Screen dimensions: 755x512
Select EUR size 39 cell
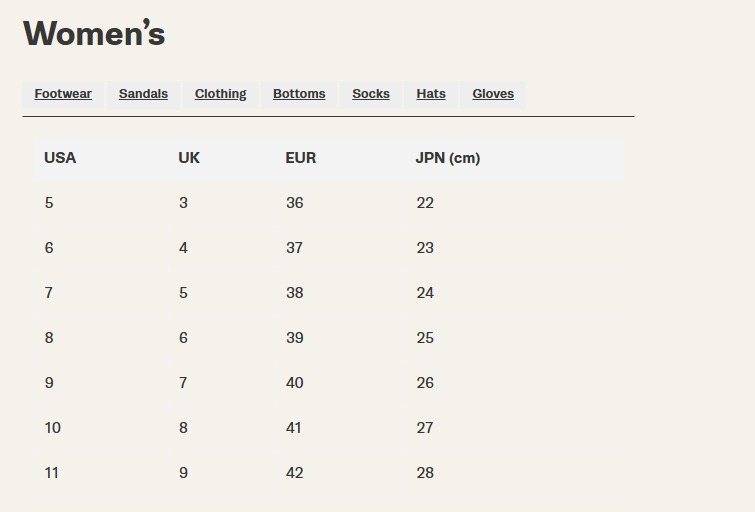click(294, 338)
